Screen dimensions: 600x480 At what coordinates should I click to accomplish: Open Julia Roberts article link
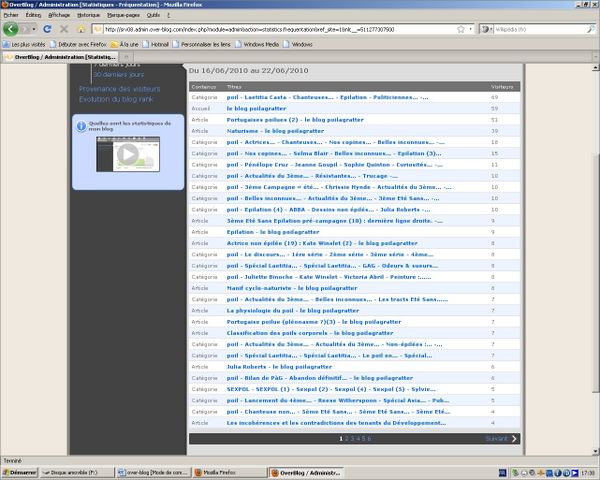pos(279,367)
